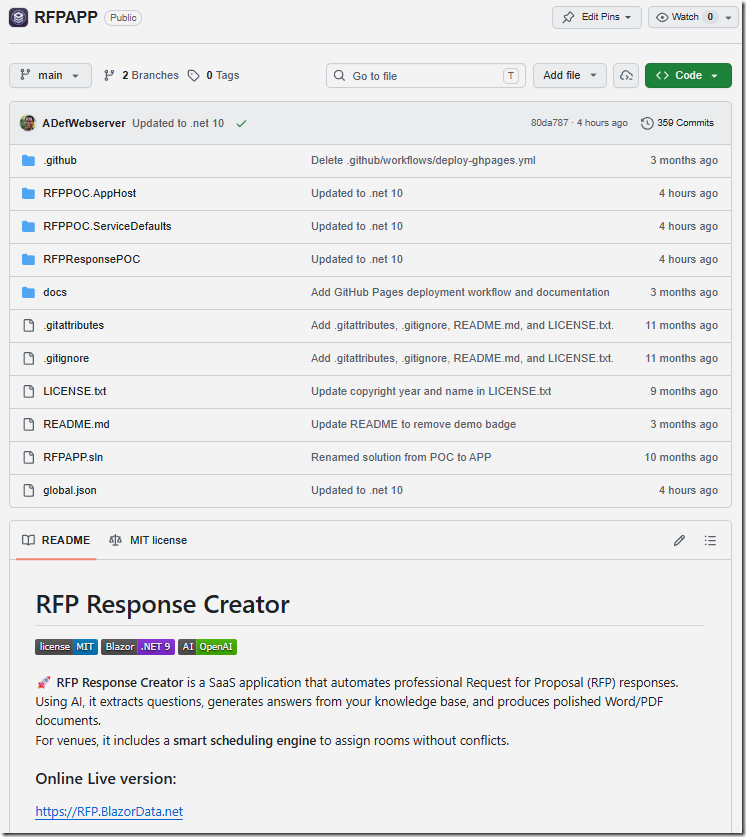Open the Add file dropdown
The width and height of the screenshot is (746, 837).
[x=569, y=75]
